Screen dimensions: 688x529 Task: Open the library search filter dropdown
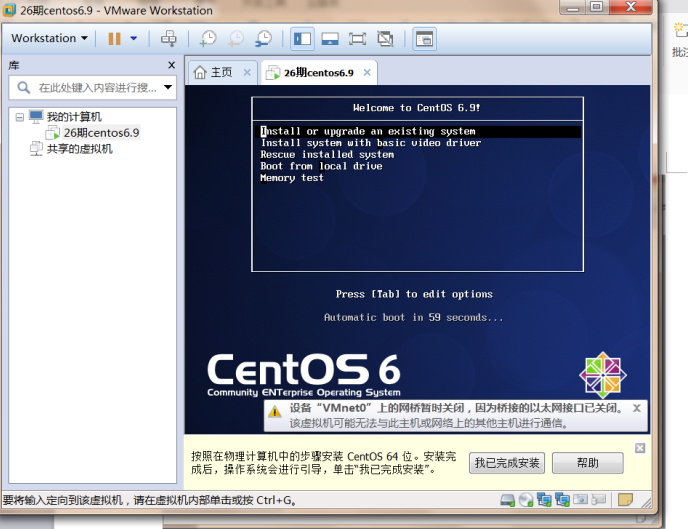click(168, 87)
